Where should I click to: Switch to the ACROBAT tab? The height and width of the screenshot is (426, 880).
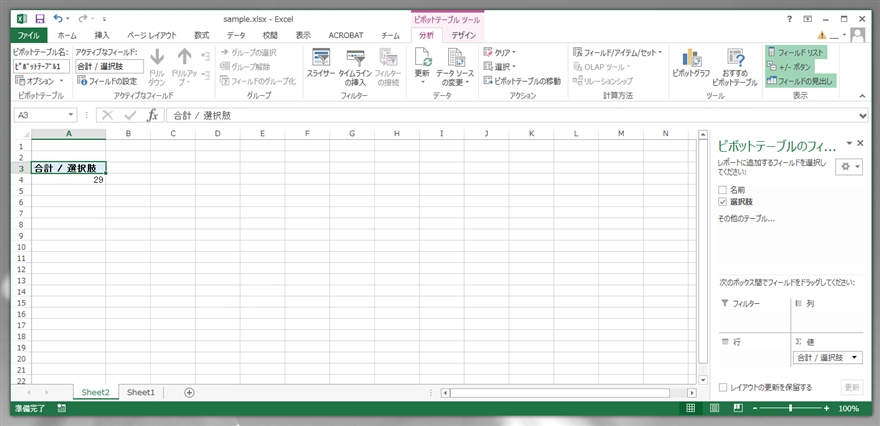click(346, 35)
